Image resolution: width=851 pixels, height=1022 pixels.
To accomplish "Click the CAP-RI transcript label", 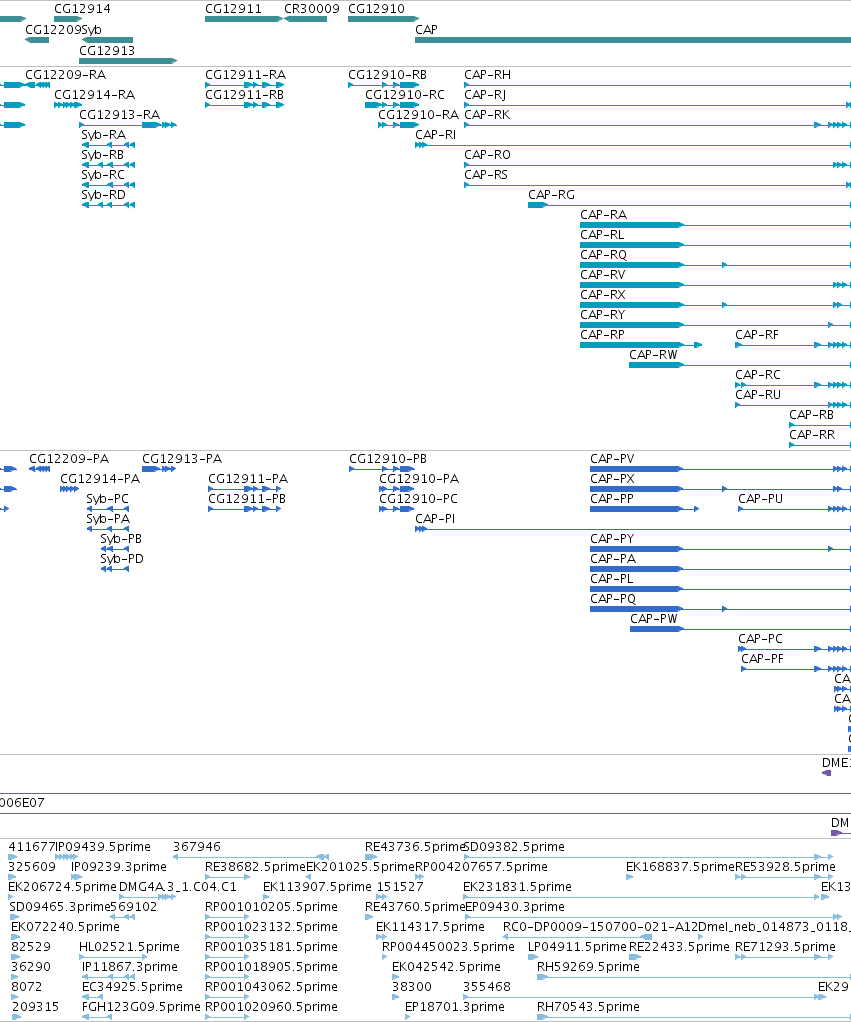I will coord(435,134).
